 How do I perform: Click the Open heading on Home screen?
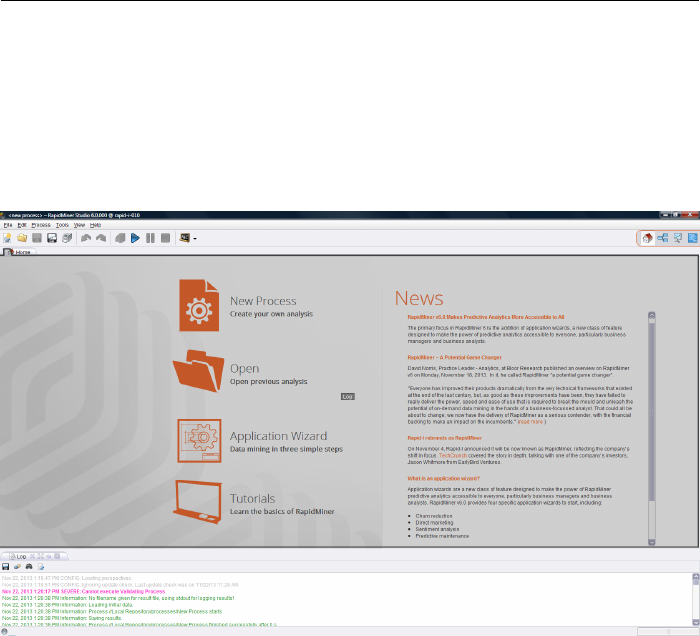pyautogui.click(x=244, y=369)
